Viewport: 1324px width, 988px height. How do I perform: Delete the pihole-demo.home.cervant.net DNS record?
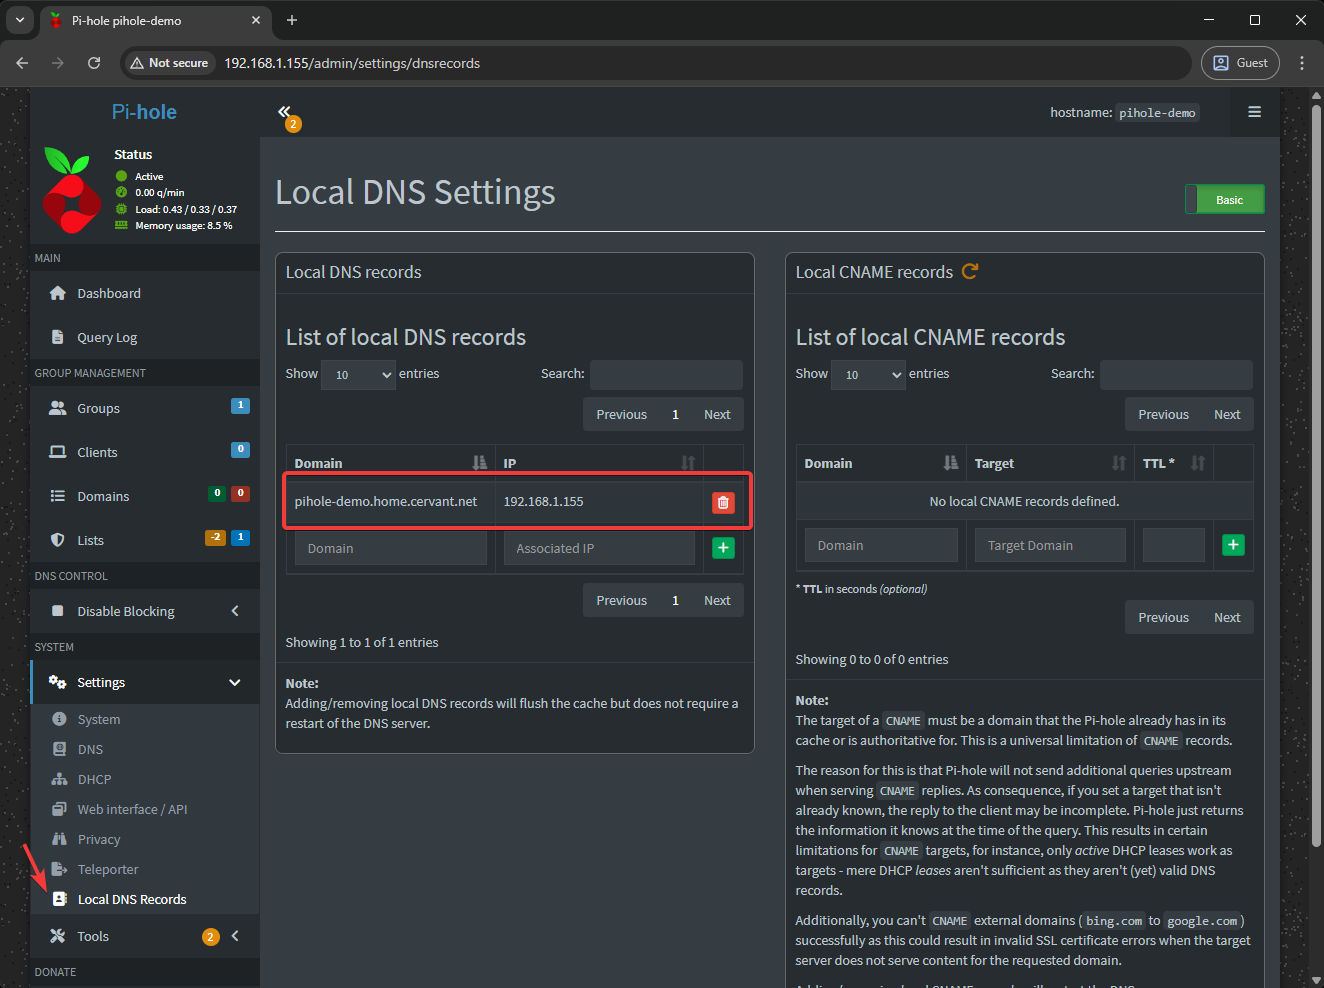pyautogui.click(x=722, y=502)
